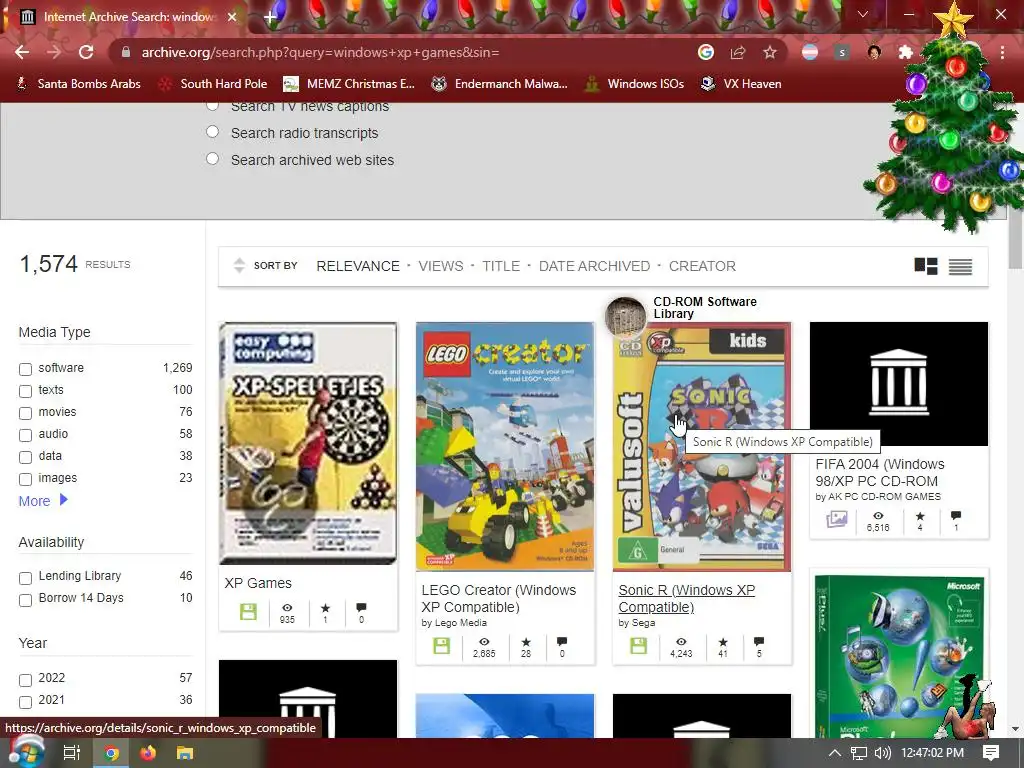Click the LEGO Creator cover thumbnail
1024x768 pixels.
(505, 446)
